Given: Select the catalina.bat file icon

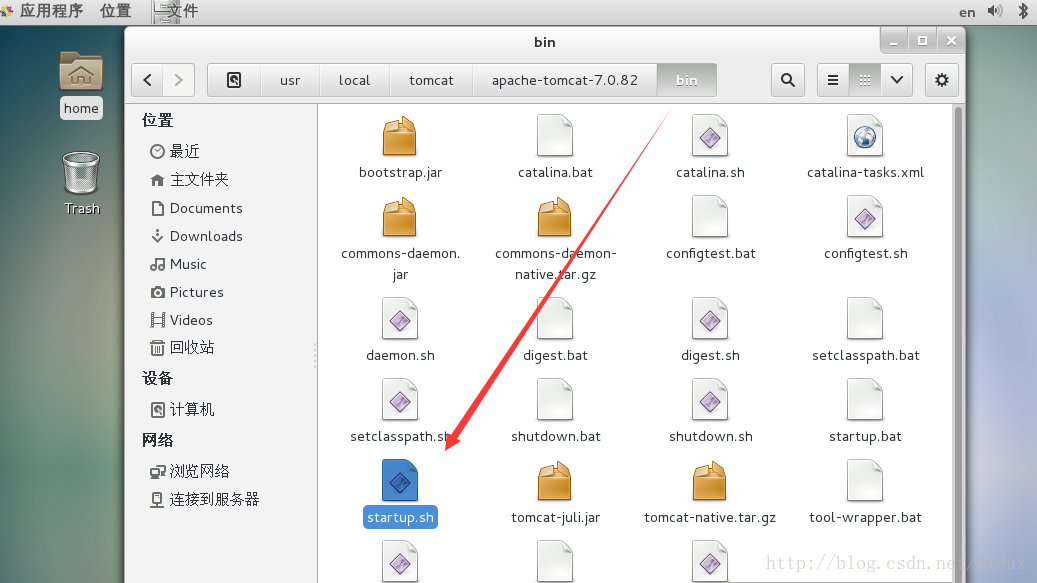Looking at the screenshot, I should pyautogui.click(x=555, y=136).
